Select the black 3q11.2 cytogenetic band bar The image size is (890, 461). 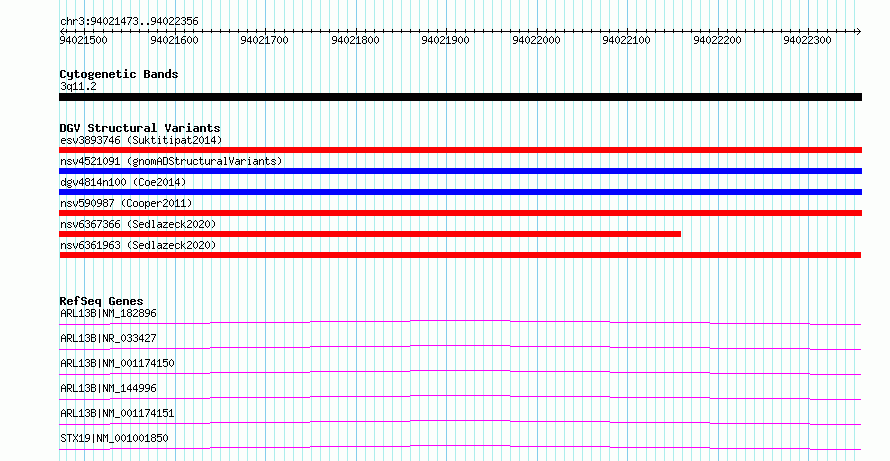click(x=460, y=97)
